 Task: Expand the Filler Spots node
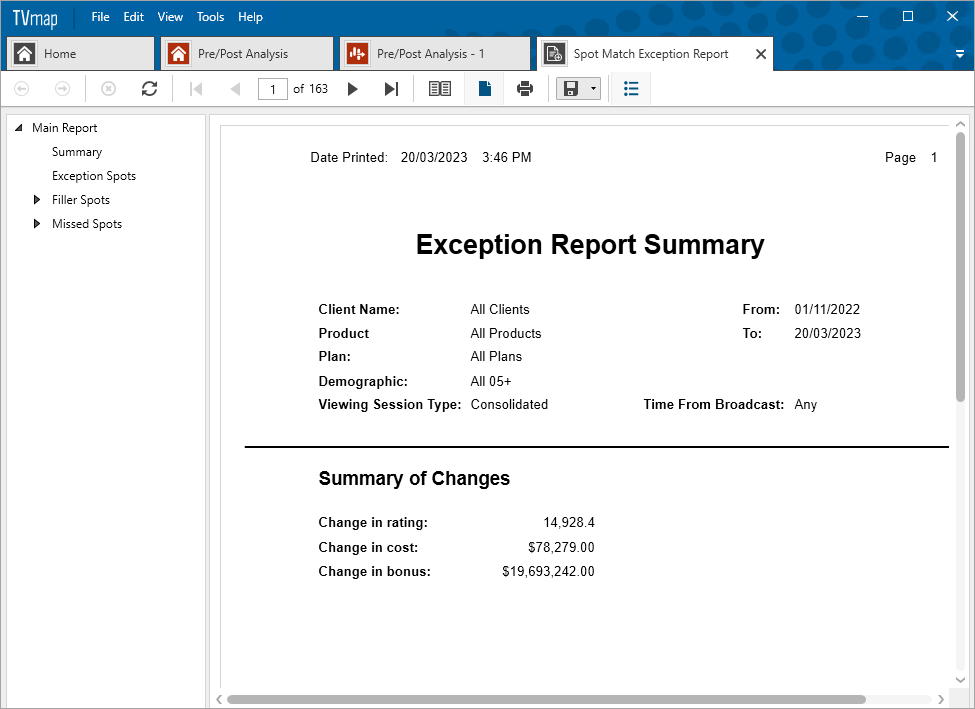(x=37, y=200)
